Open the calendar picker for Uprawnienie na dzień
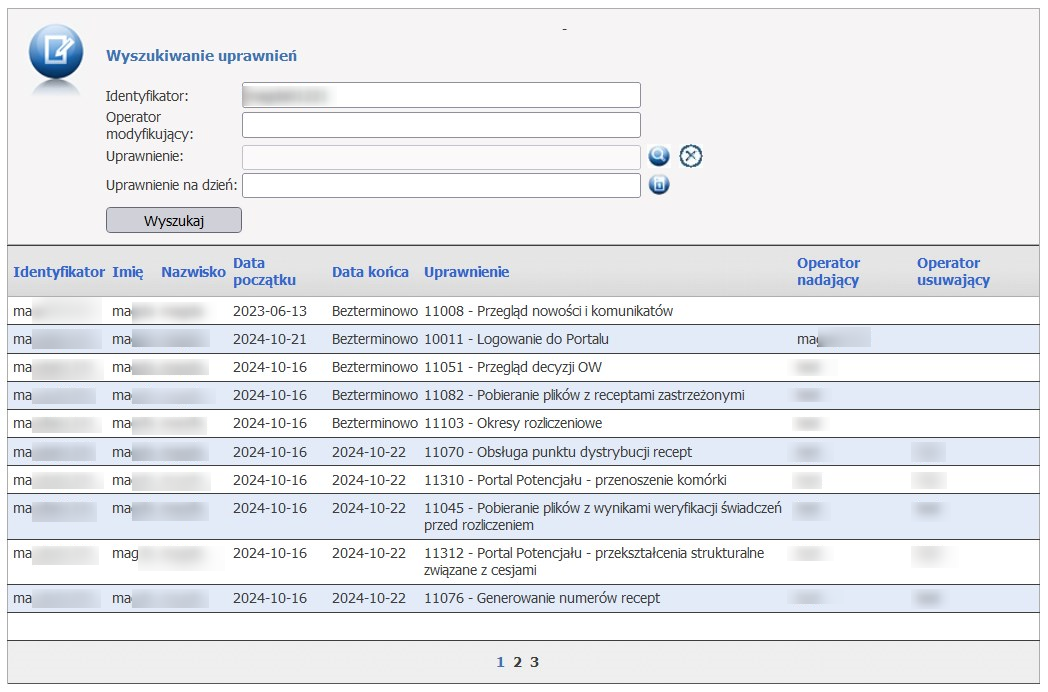1048x692 pixels. [x=658, y=185]
